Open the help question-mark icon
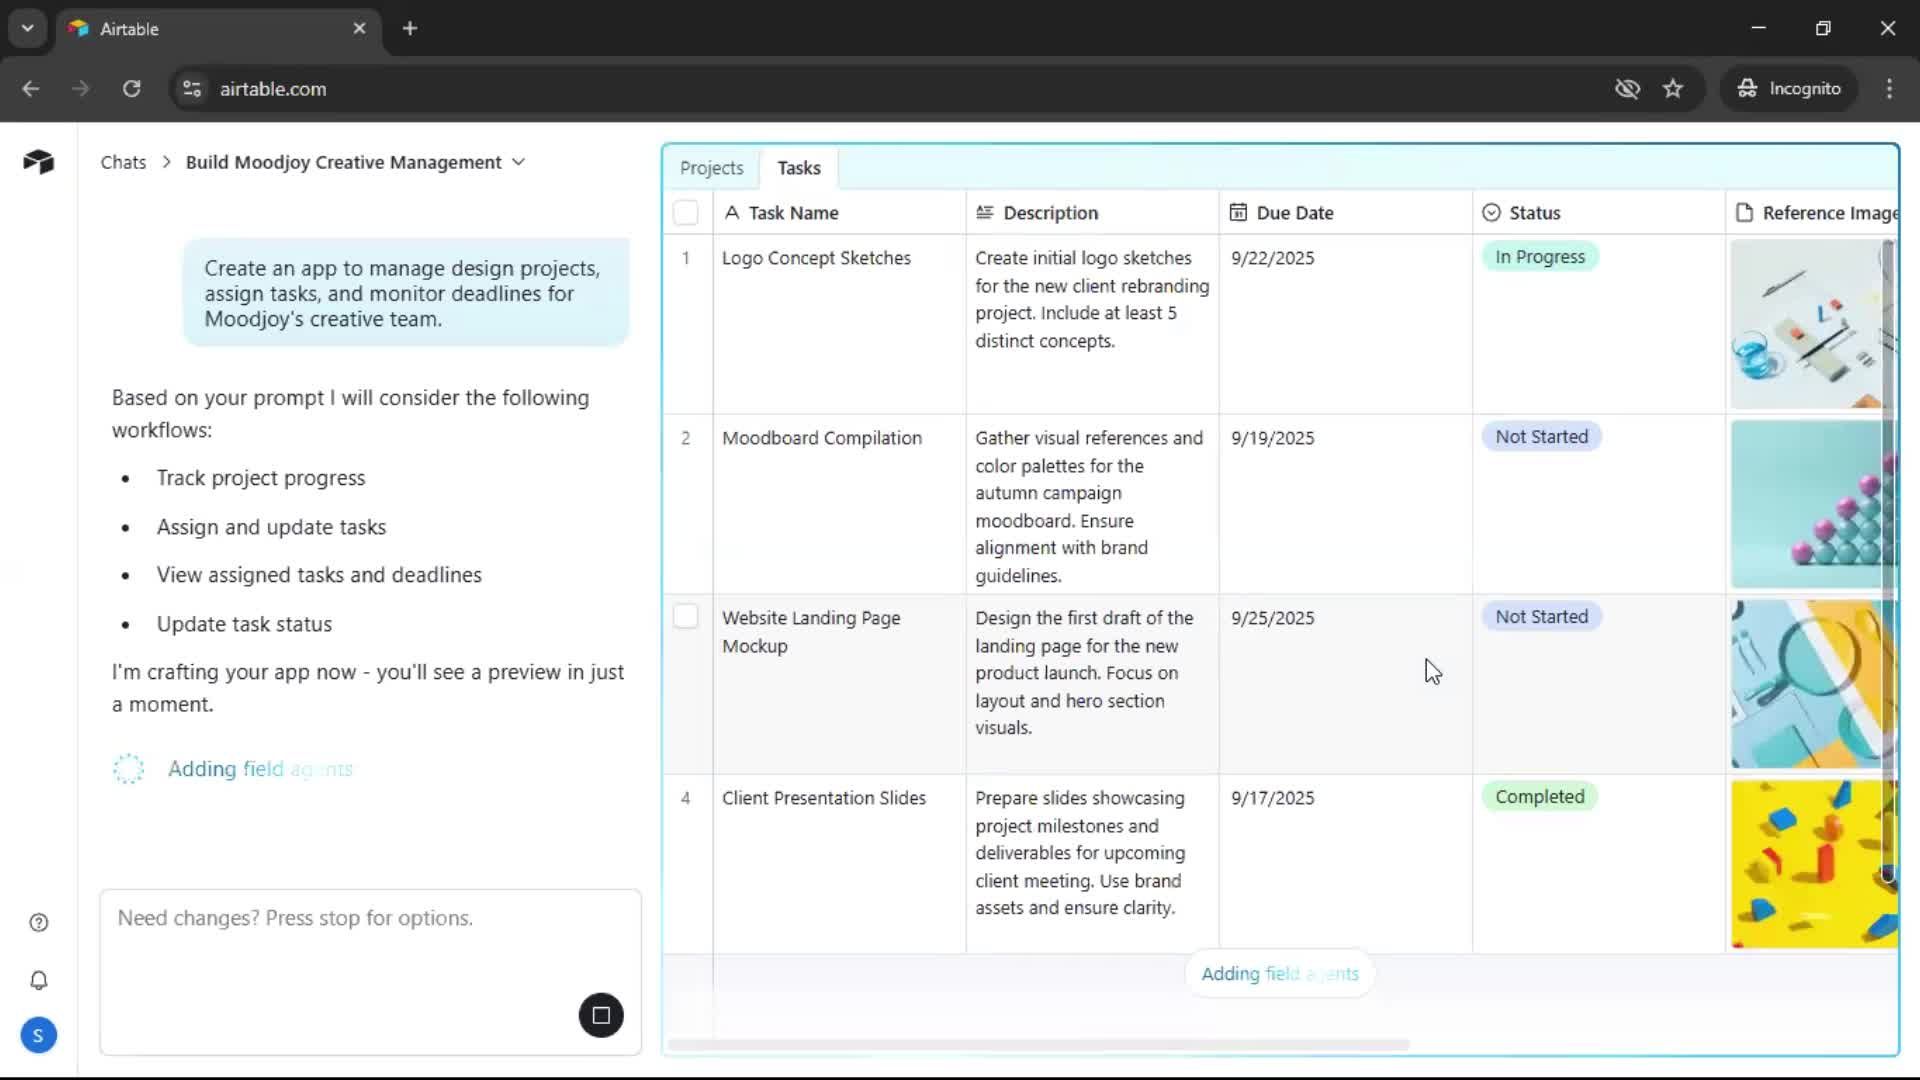This screenshot has height=1080, width=1920. [39, 922]
